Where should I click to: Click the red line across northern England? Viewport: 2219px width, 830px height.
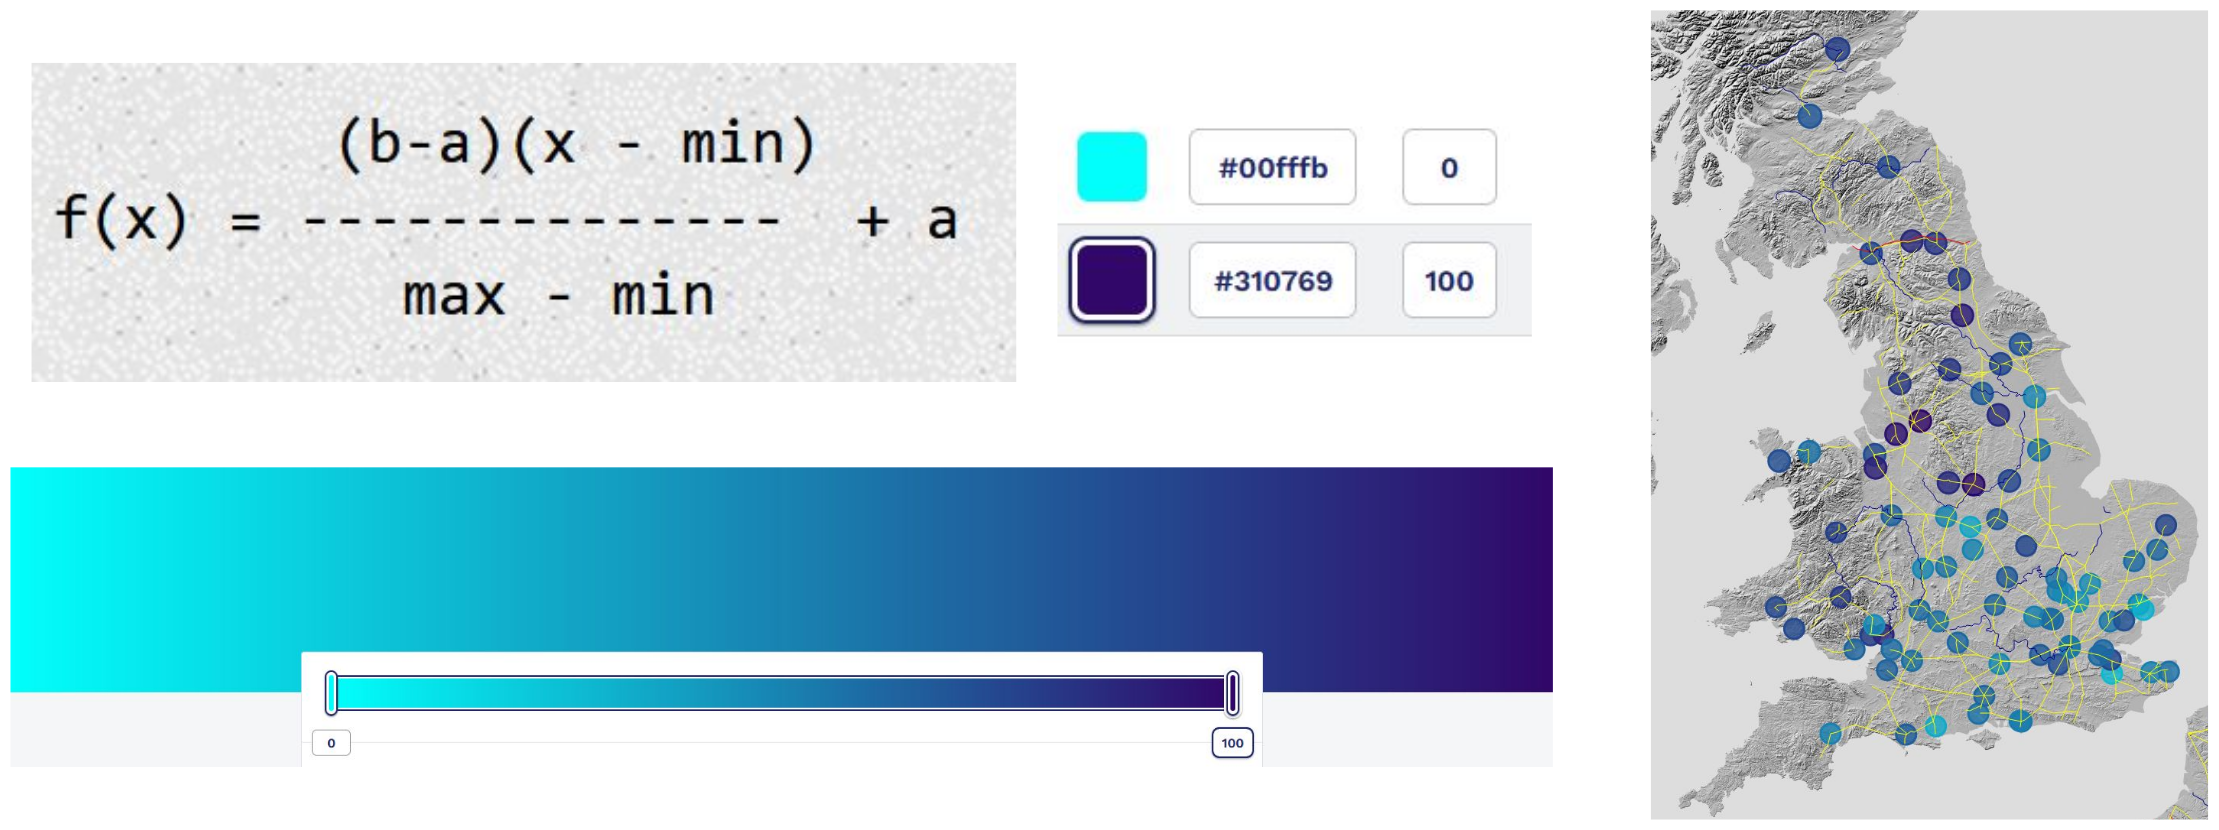(x=1915, y=243)
